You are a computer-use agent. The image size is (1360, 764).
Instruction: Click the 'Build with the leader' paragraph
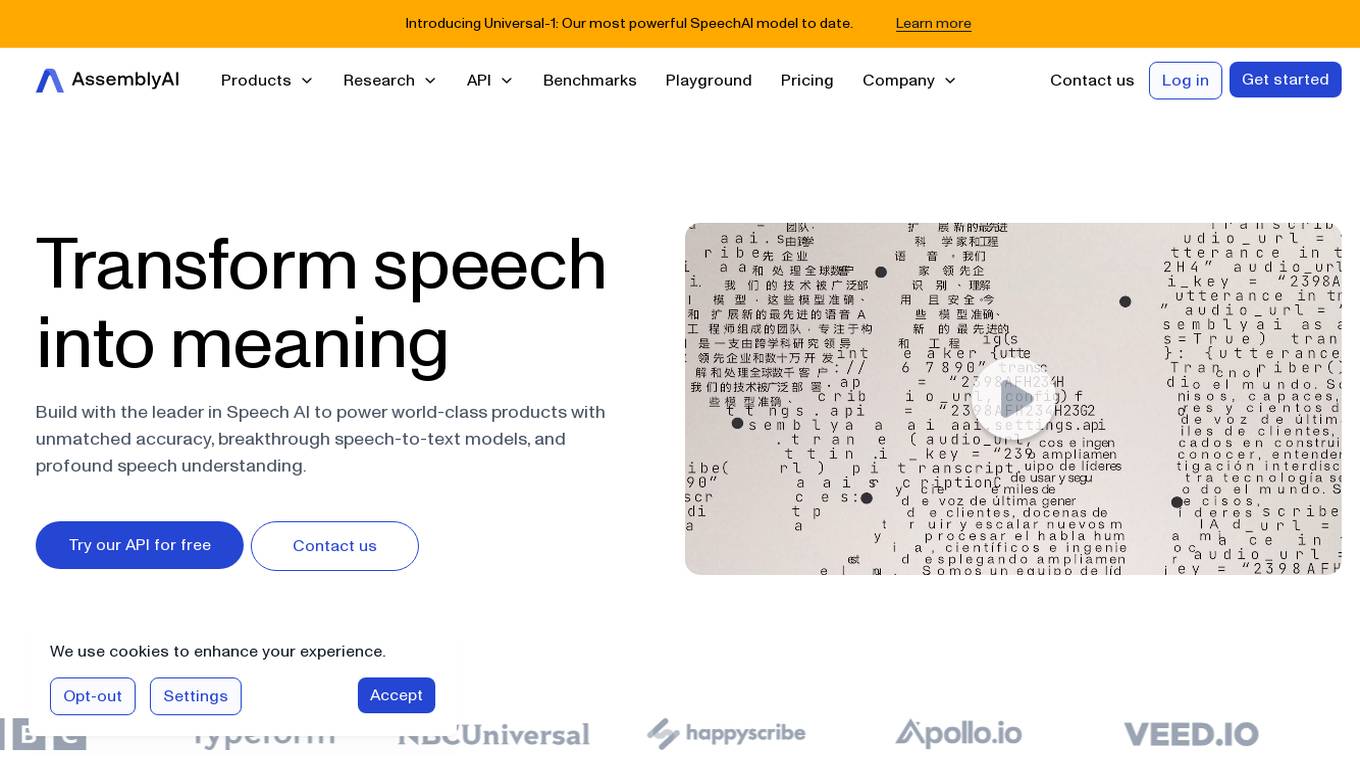point(321,439)
